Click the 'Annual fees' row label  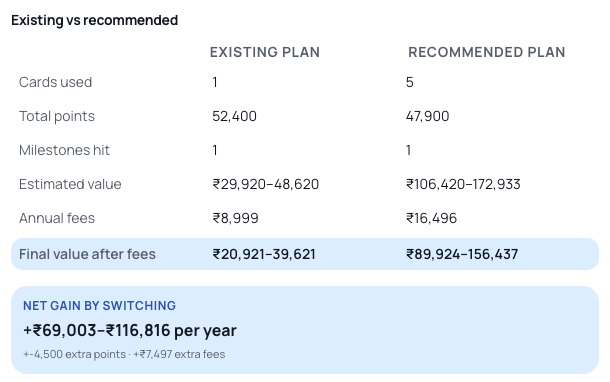tap(57, 218)
